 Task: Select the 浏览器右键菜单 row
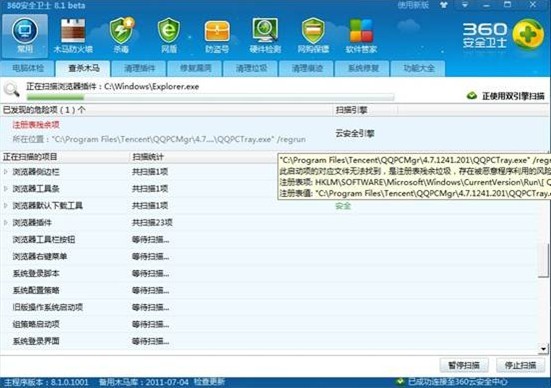coord(40,256)
